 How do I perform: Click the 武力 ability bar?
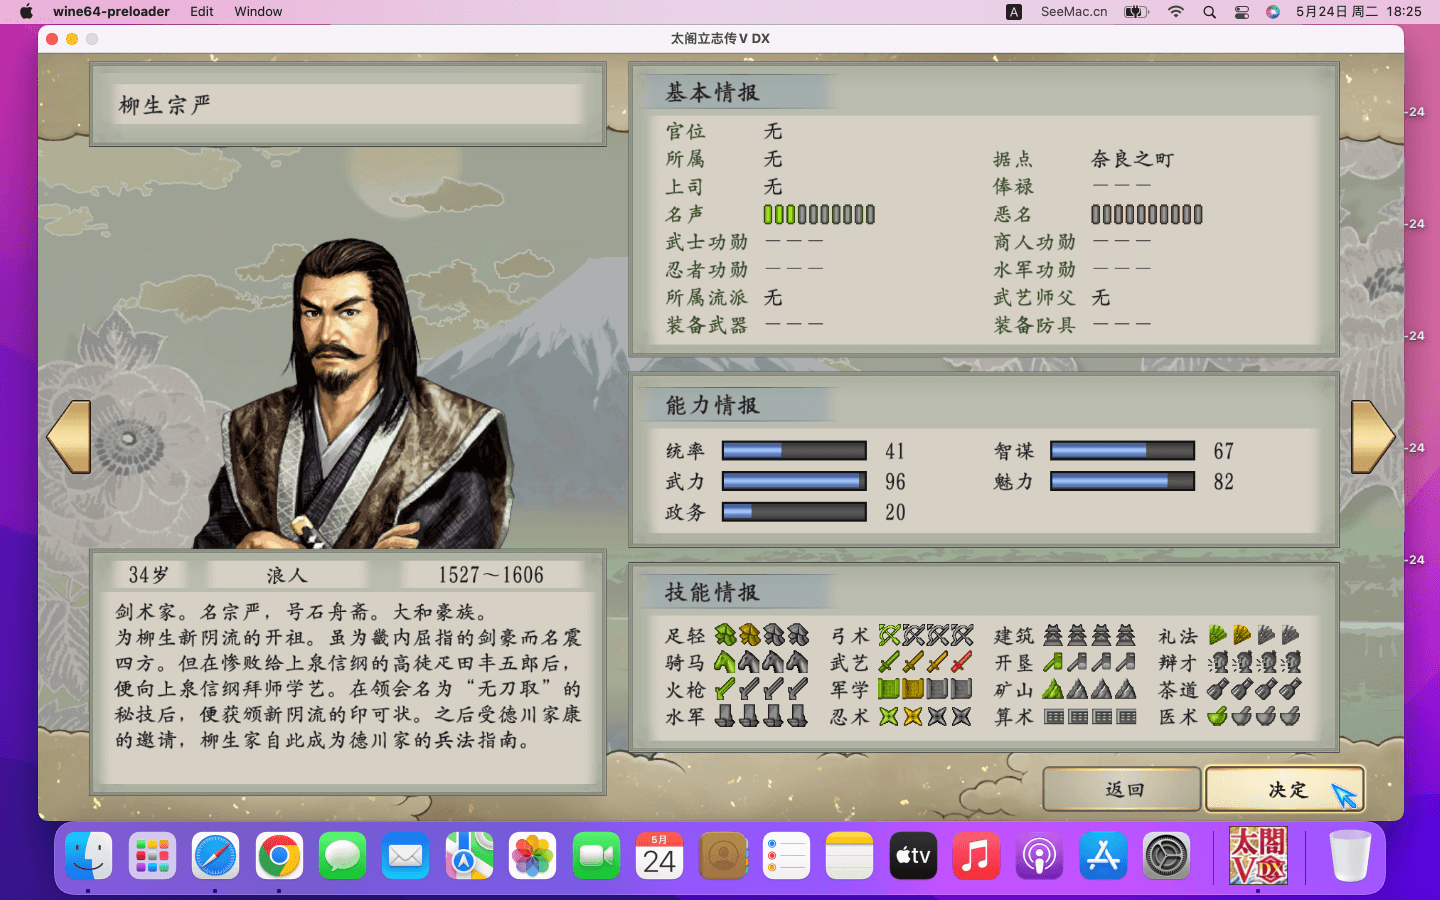pyautogui.click(x=794, y=482)
